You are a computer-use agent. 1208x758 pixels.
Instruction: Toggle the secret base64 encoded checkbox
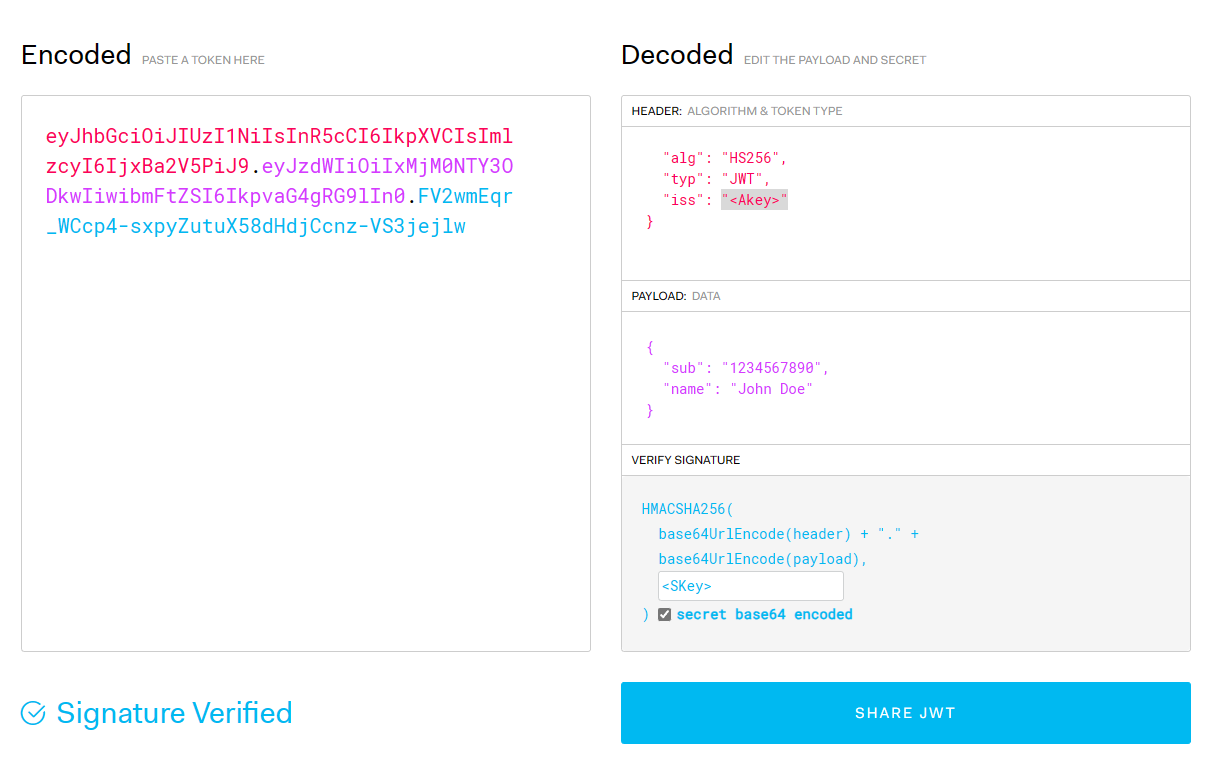coord(665,615)
